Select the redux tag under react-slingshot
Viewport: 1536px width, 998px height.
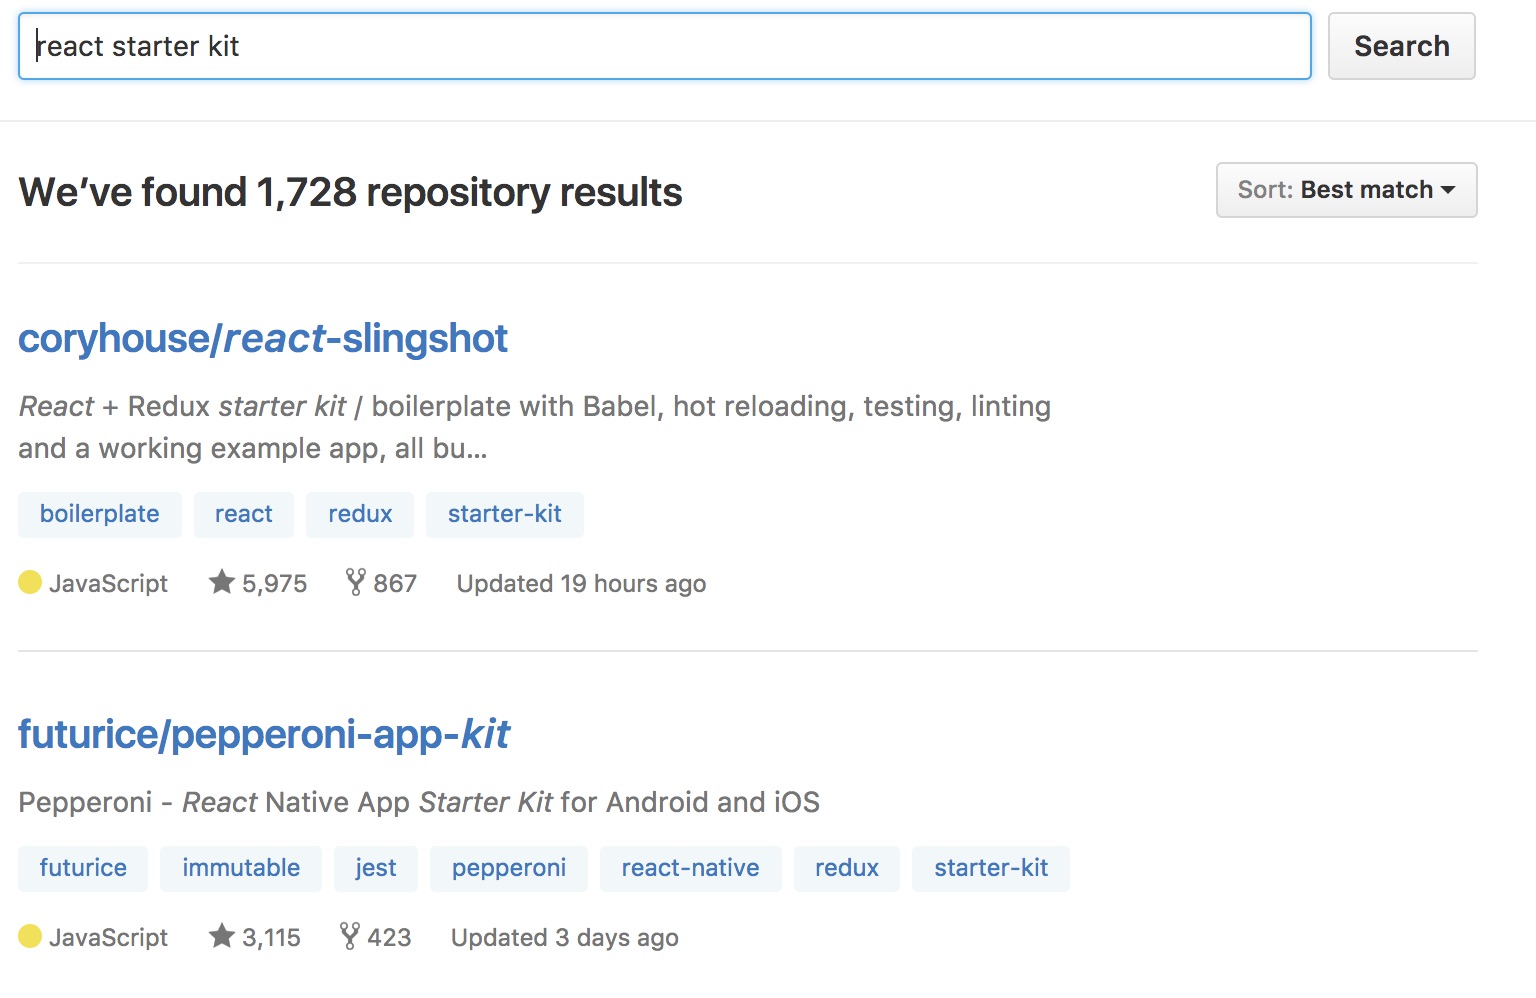360,514
